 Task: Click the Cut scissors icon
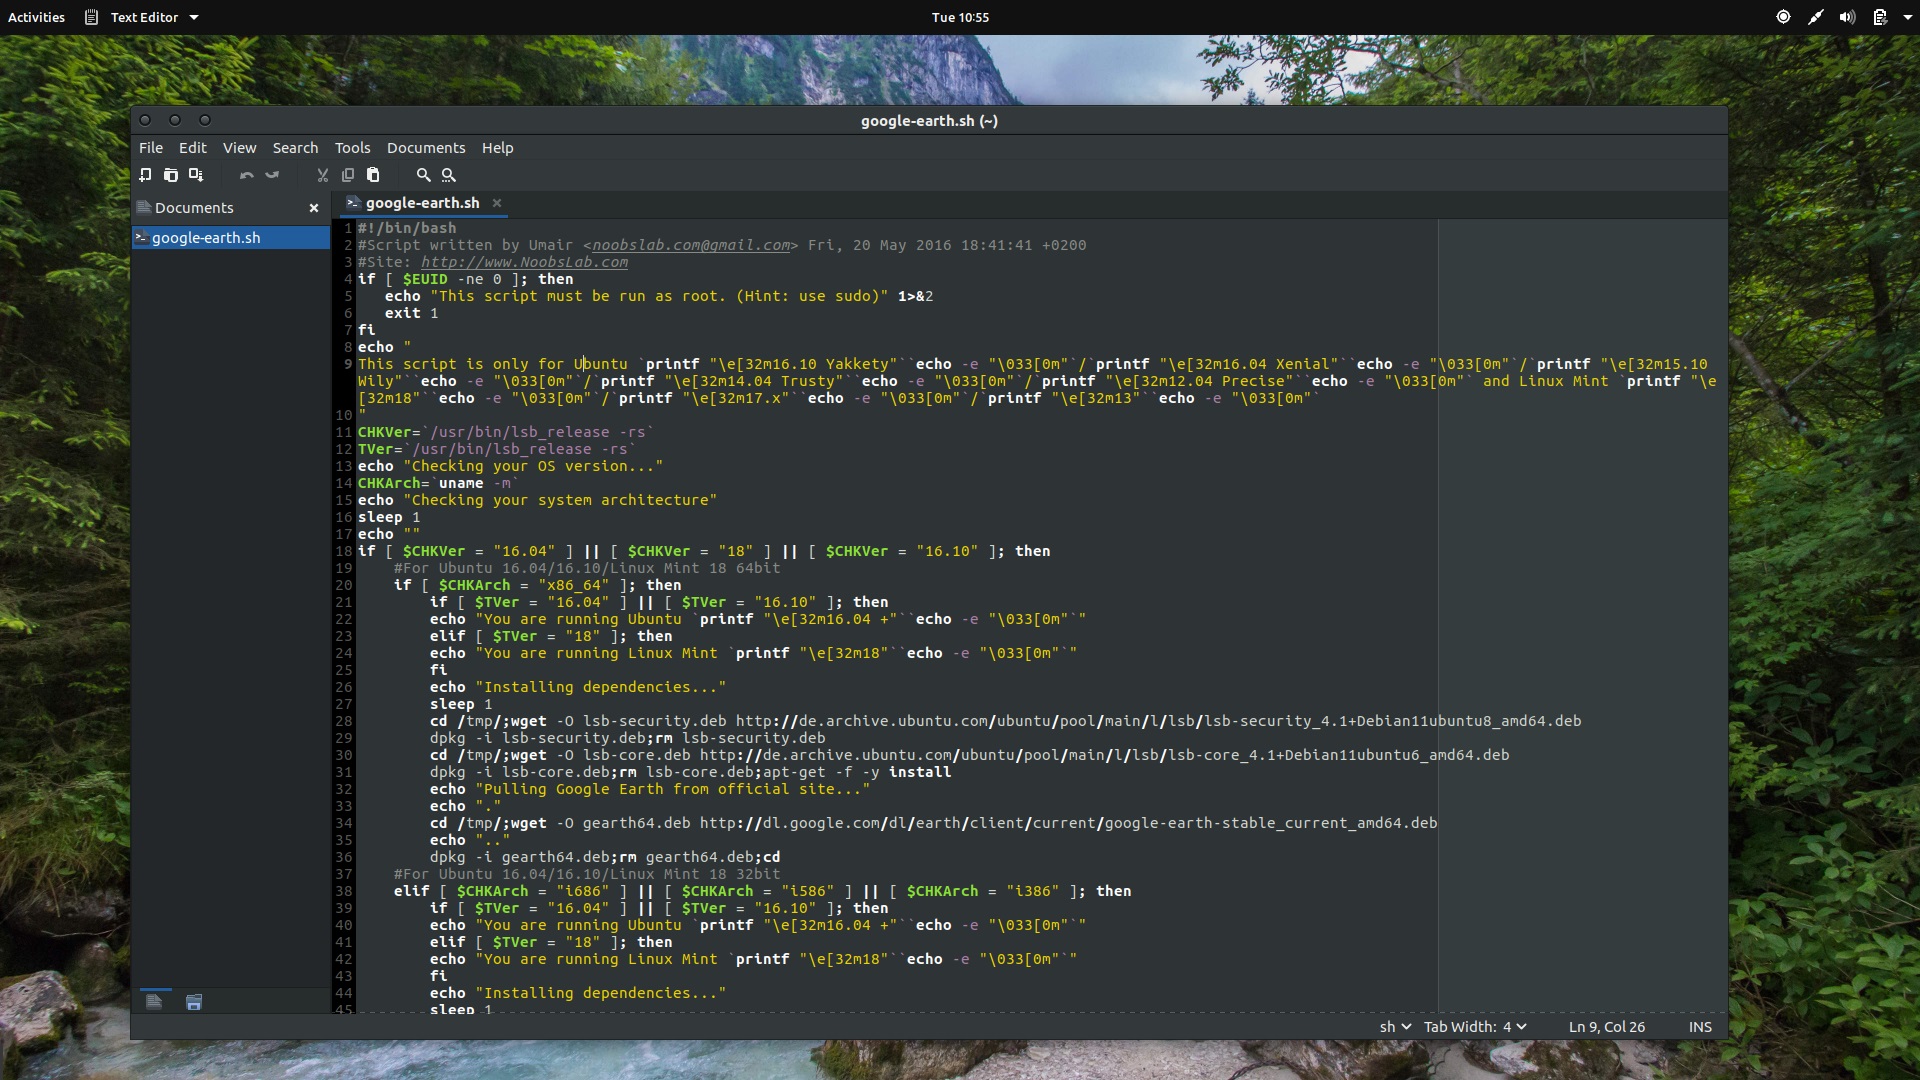tap(322, 175)
